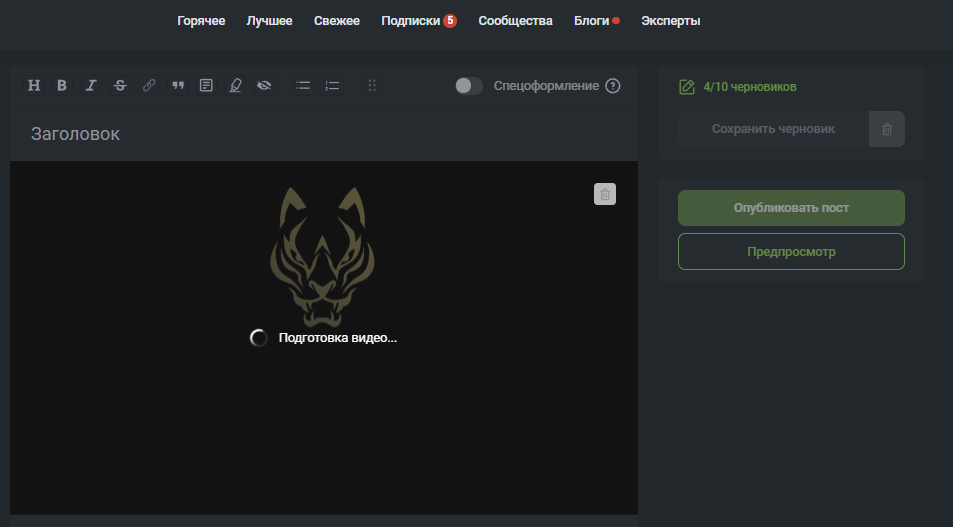
Task: Click Опубликовать пост button
Action: coord(791,208)
